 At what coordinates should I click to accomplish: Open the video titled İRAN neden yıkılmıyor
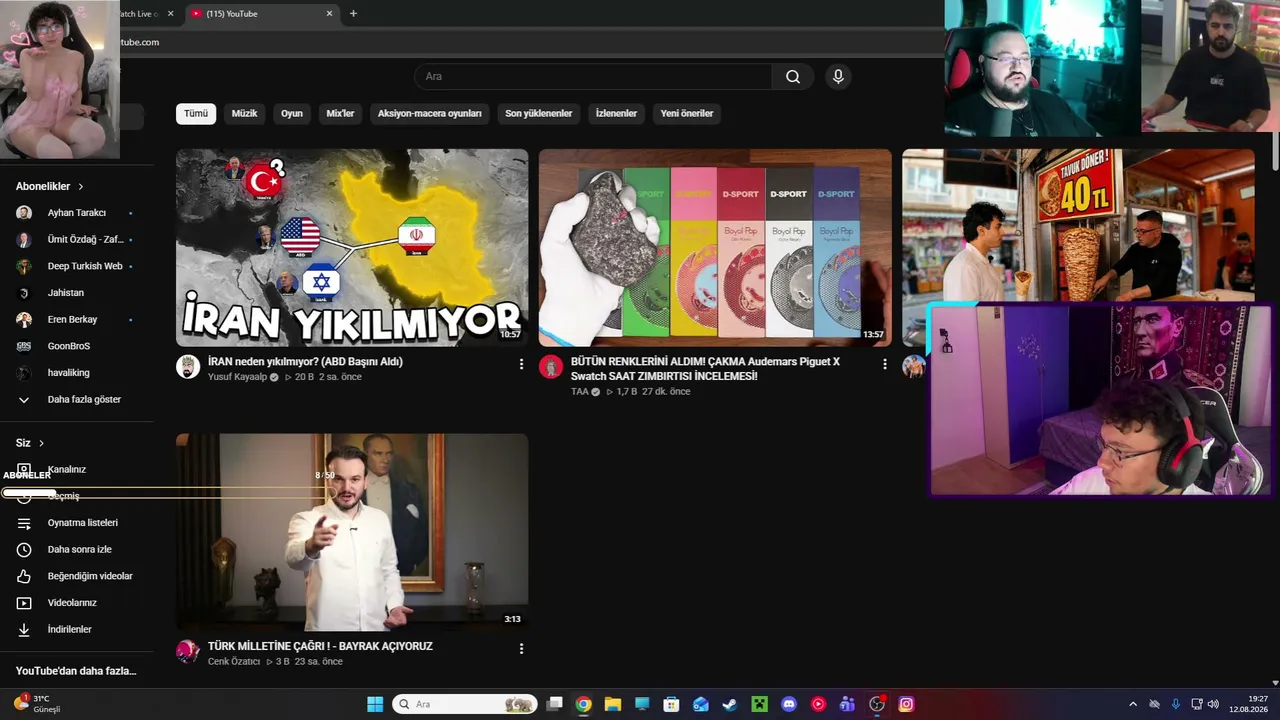305,362
